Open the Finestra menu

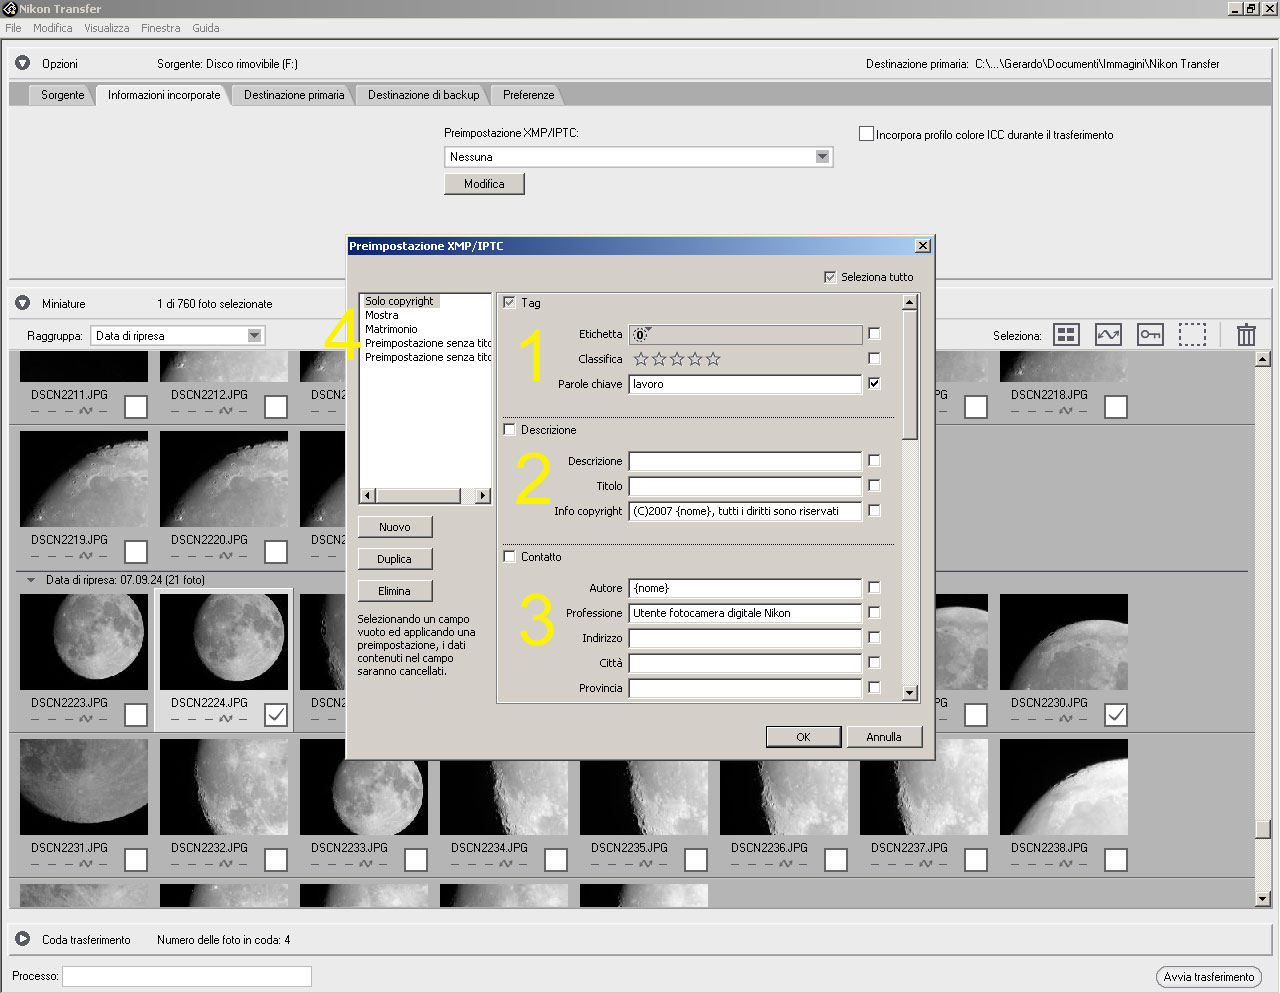click(160, 28)
